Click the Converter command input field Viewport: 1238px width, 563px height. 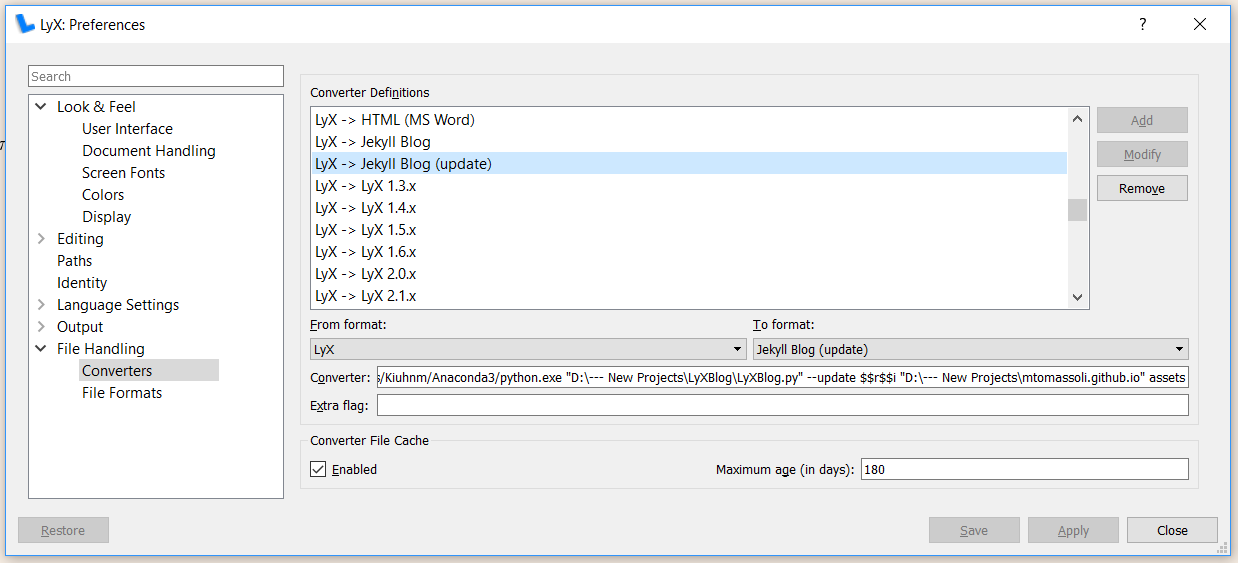(x=782, y=377)
